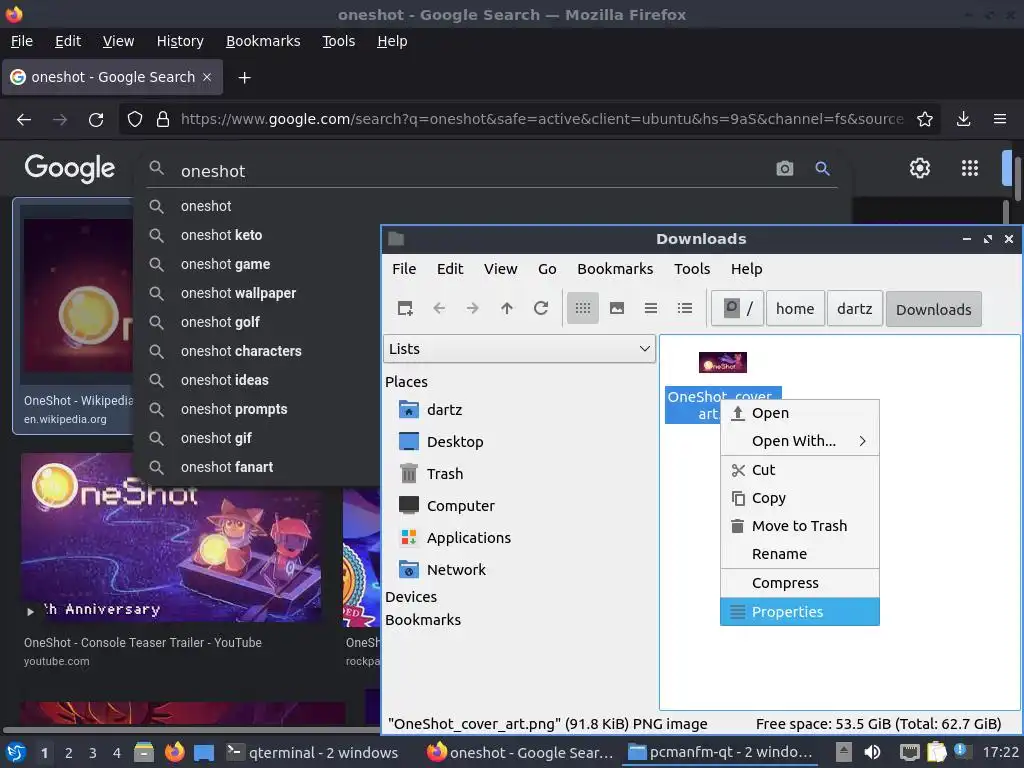
Task: Open a new Firefox tab
Action: pyautogui.click(x=244, y=78)
